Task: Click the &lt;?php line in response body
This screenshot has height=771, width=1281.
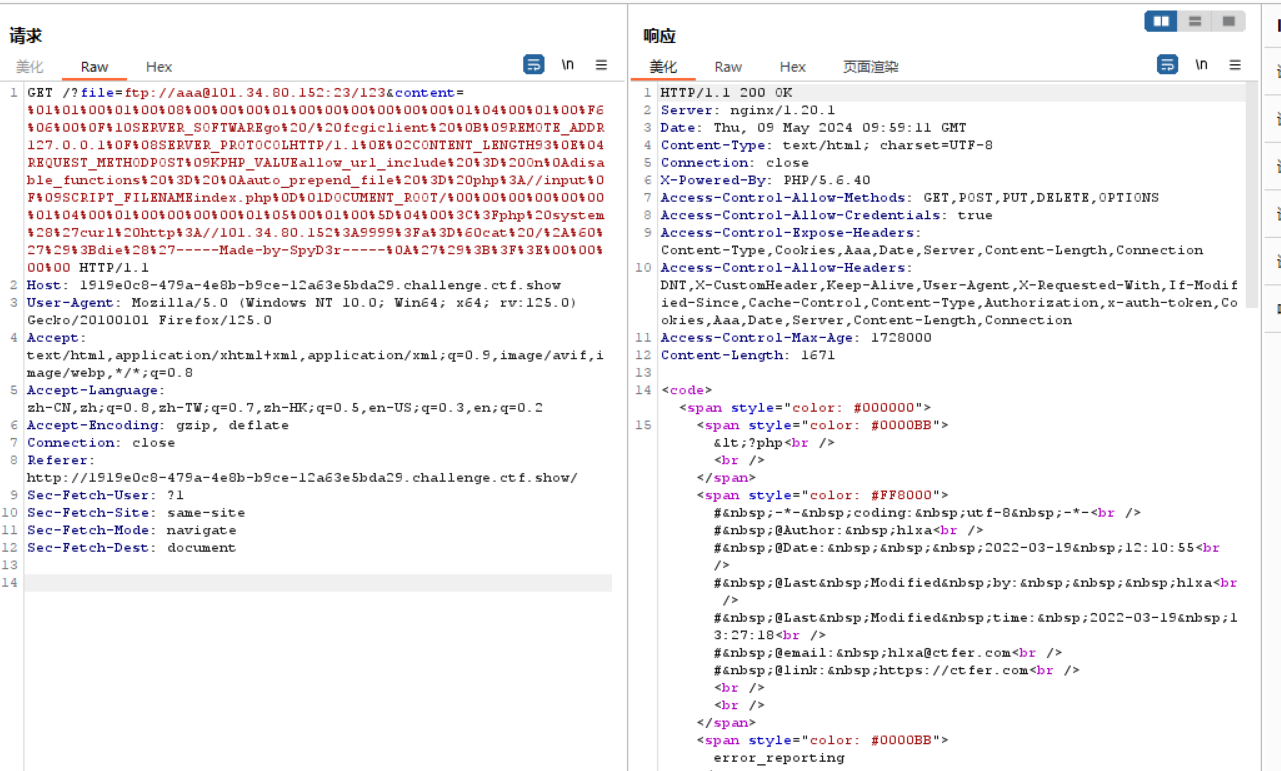Action: point(774,442)
